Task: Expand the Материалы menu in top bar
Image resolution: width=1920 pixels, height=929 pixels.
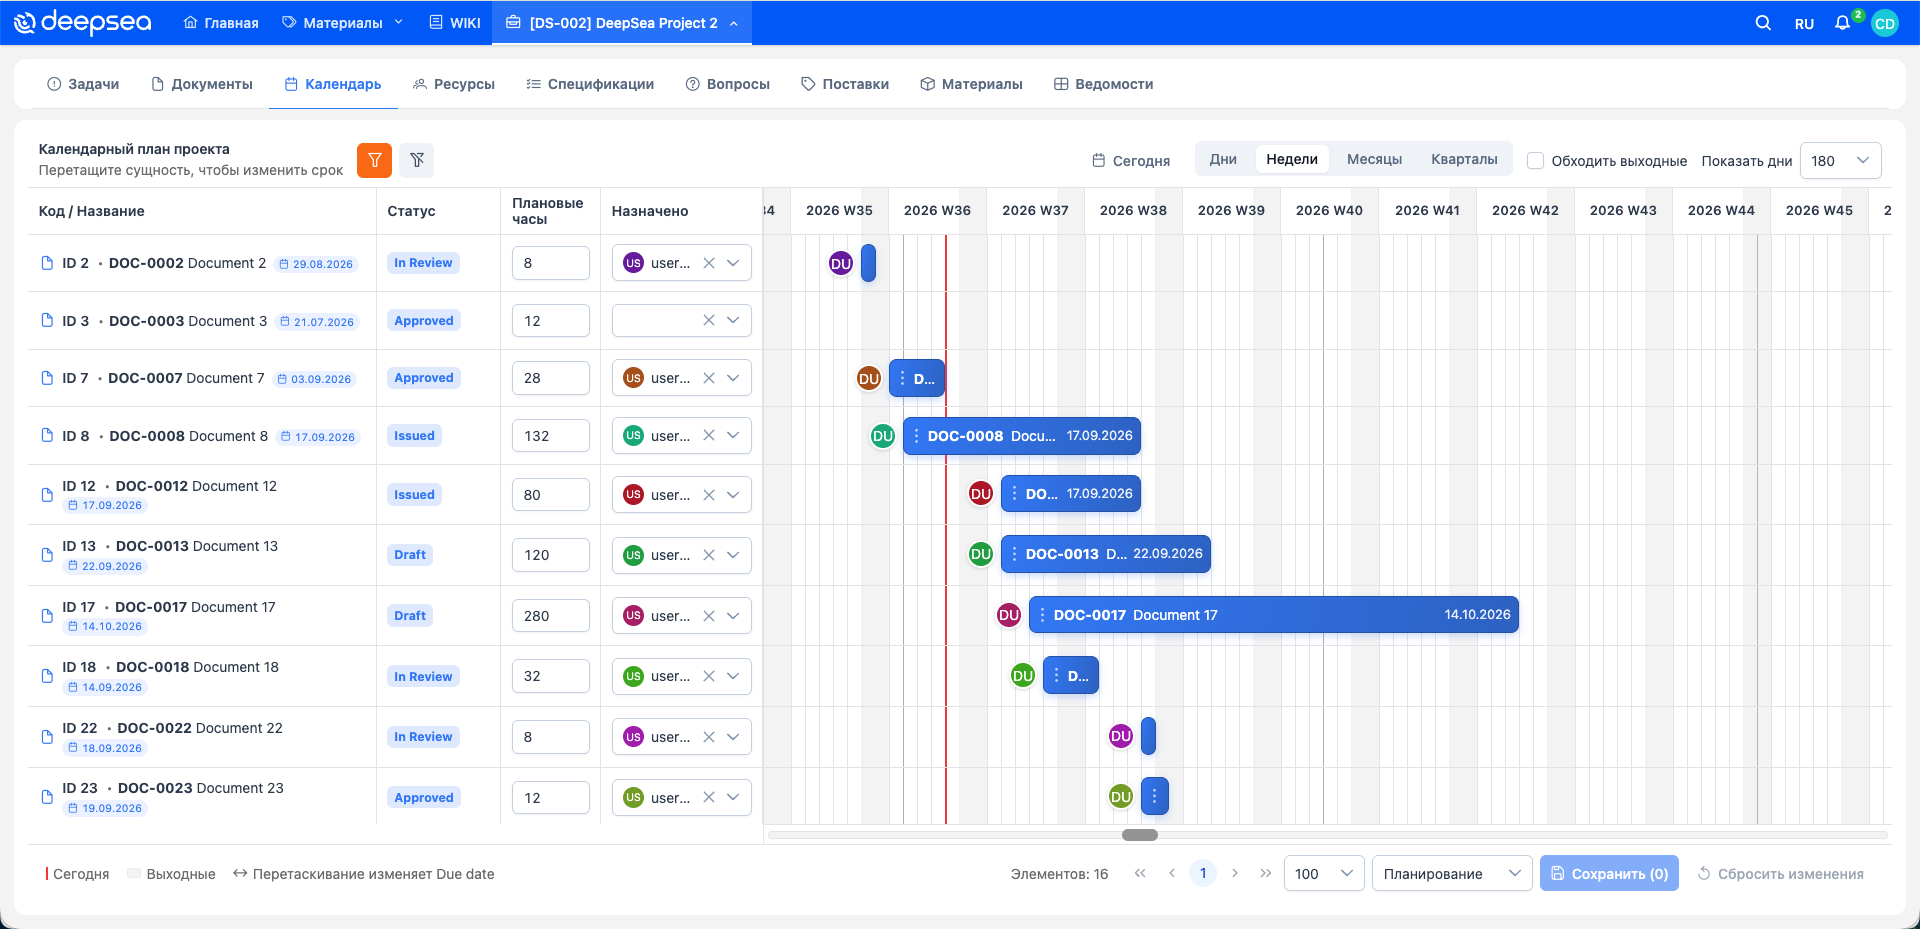Action: click(342, 23)
